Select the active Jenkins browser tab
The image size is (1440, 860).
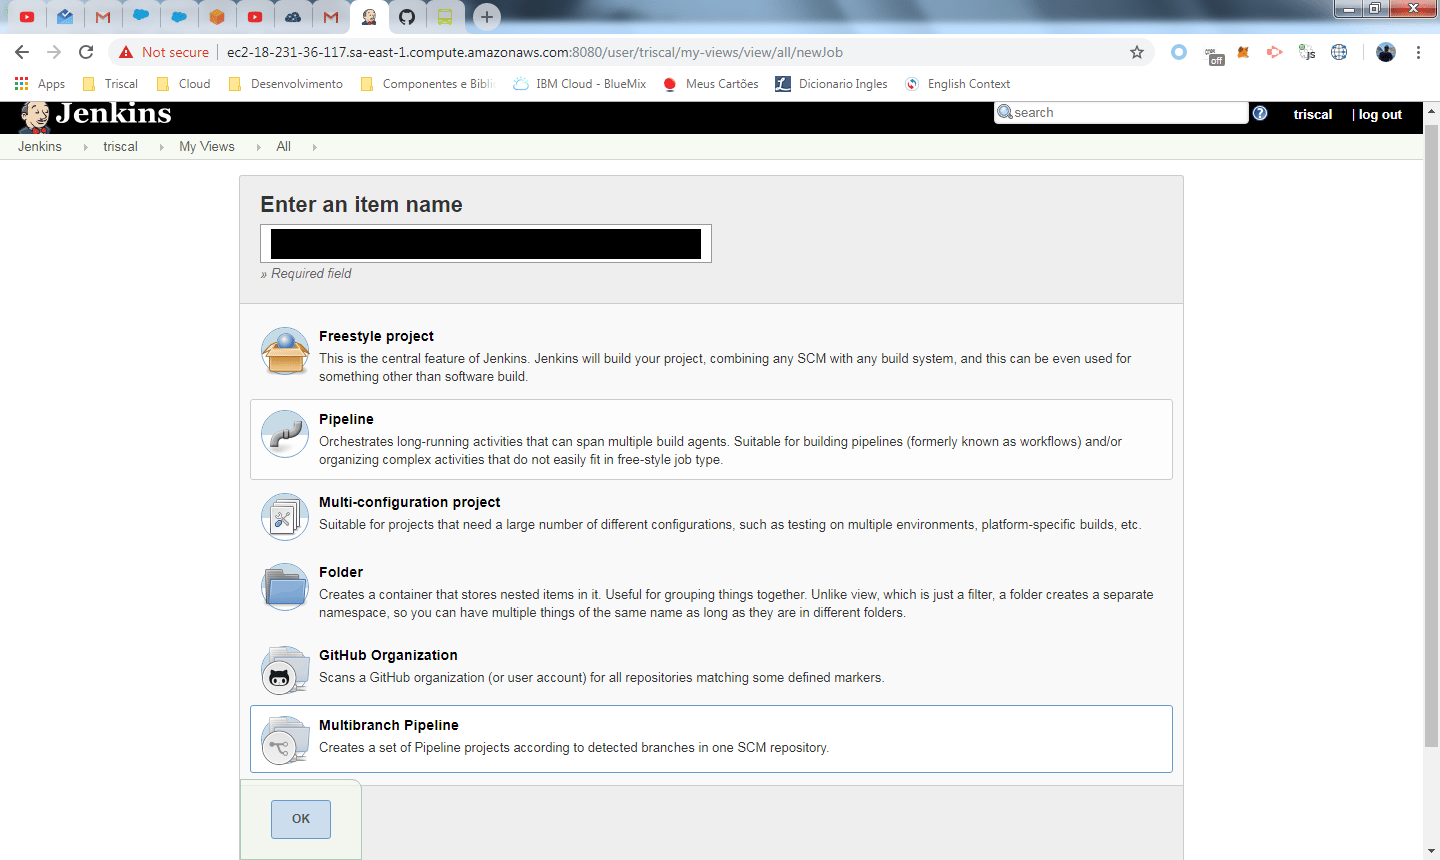[369, 17]
